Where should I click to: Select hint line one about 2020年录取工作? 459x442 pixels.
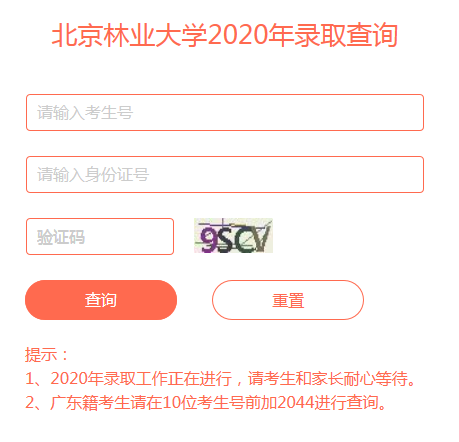[221, 379]
